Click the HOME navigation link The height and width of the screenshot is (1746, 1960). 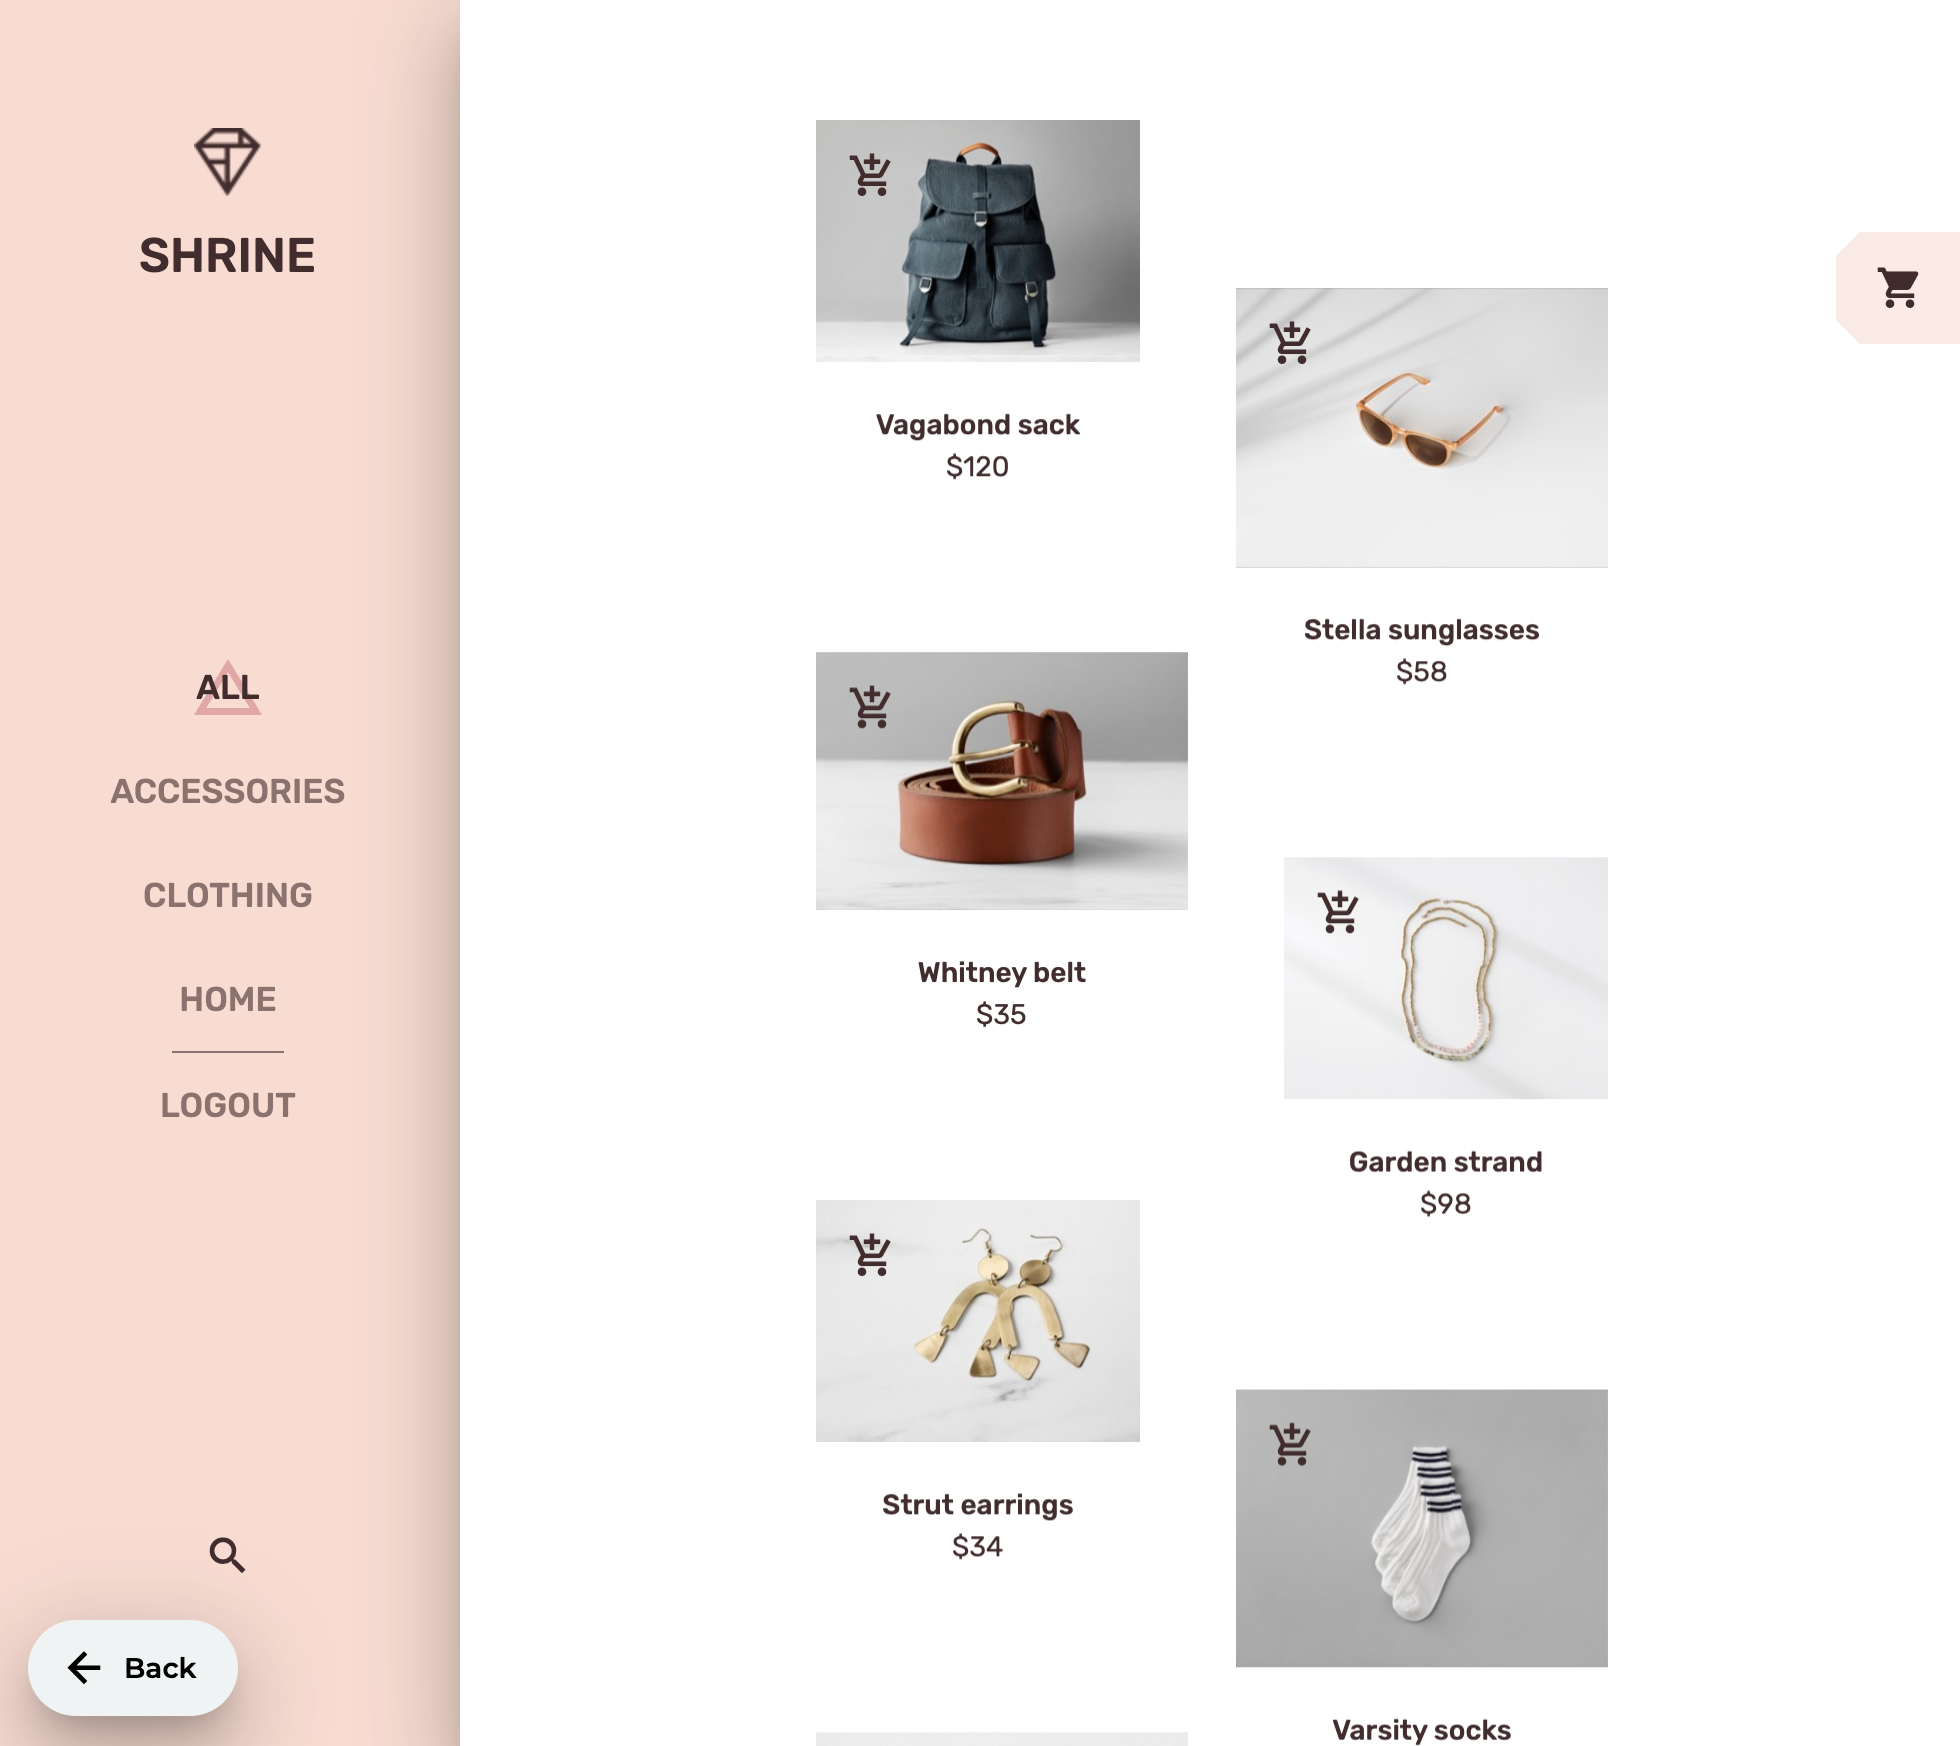pyautogui.click(x=226, y=998)
